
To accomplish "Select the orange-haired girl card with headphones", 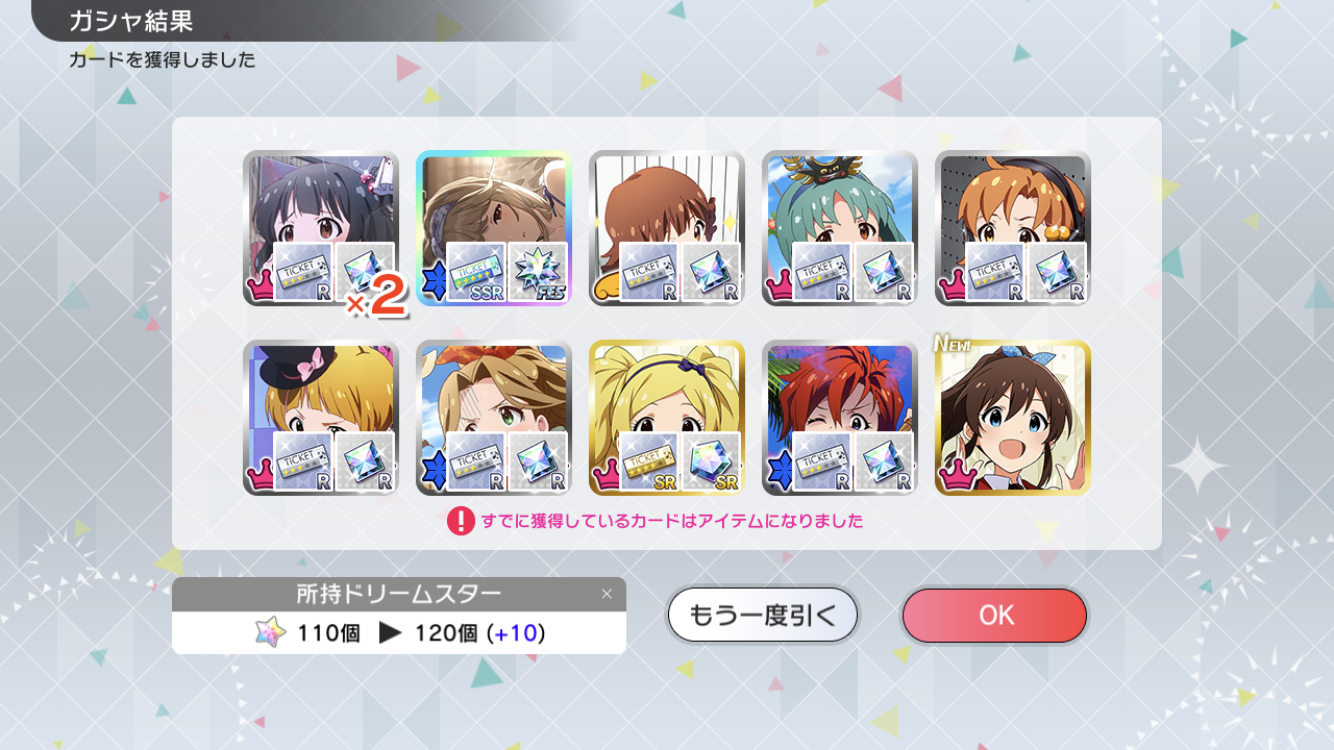I will point(1012,228).
